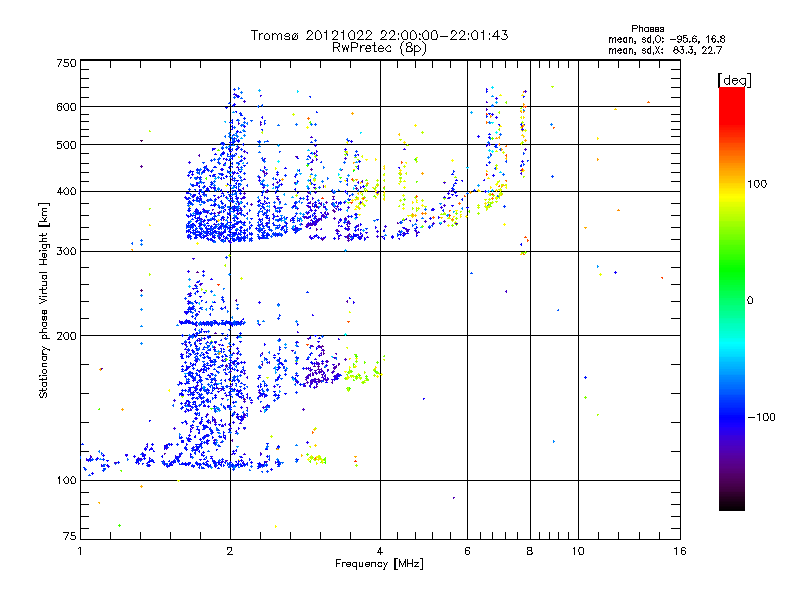Click y-axis tick label '200'

66,336
